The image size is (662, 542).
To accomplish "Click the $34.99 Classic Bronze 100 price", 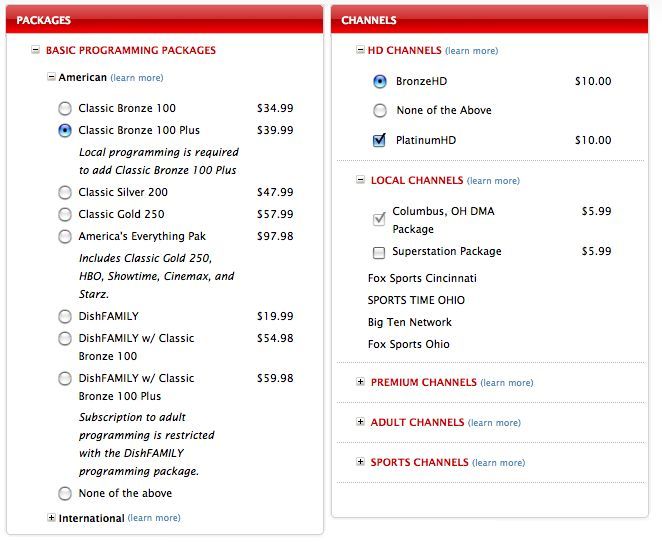I will [x=275, y=108].
